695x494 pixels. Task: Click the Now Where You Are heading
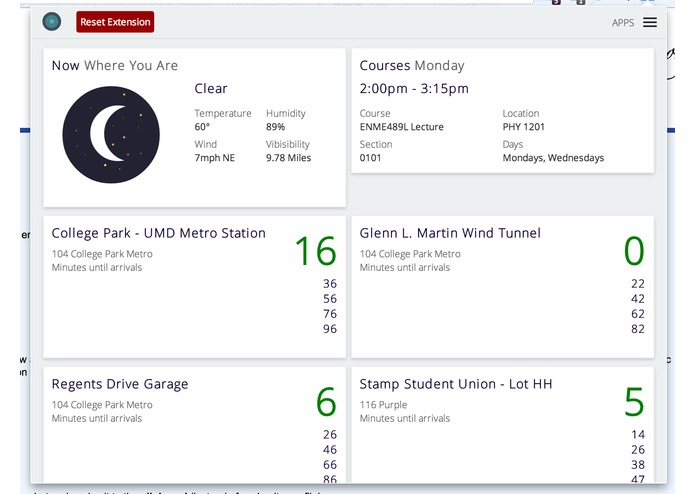point(115,66)
